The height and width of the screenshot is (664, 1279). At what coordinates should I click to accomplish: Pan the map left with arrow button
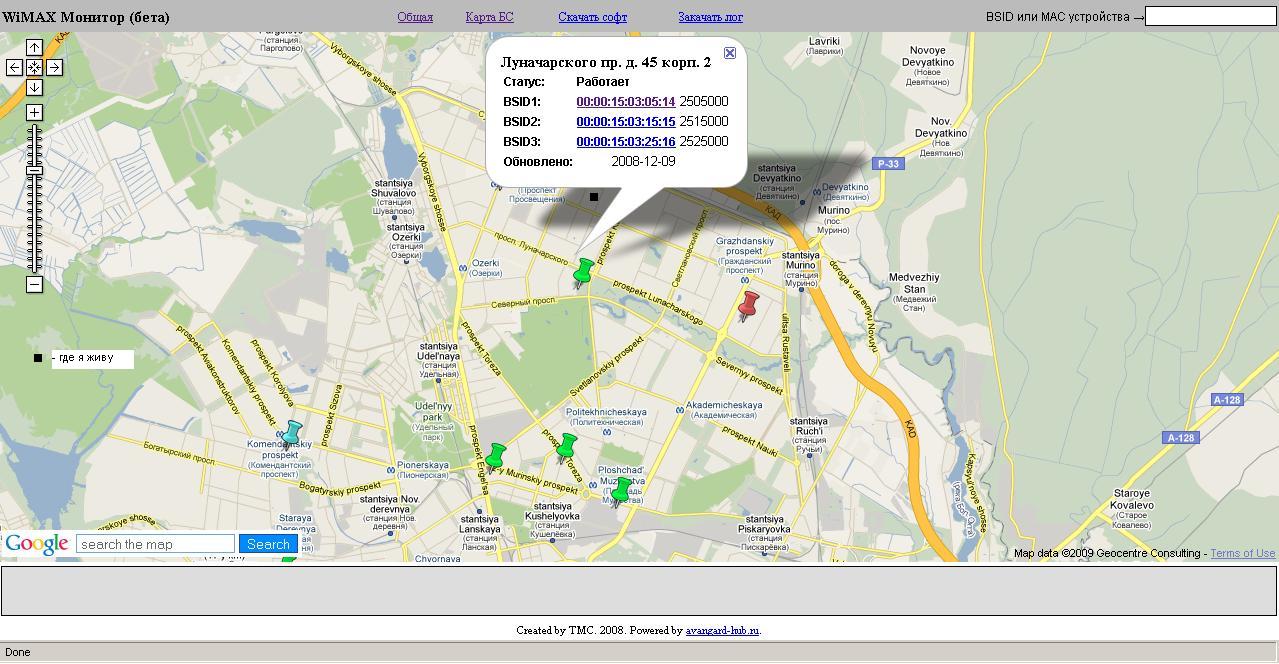pyautogui.click(x=14, y=67)
